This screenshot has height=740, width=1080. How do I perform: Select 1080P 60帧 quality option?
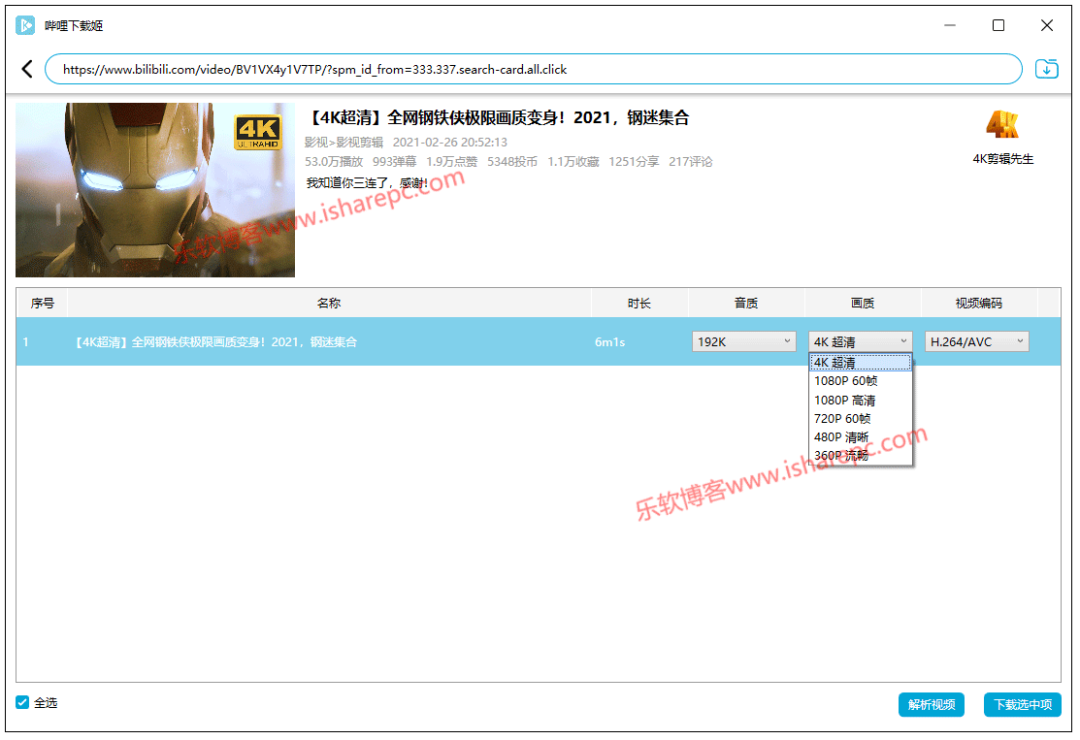(x=860, y=381)
